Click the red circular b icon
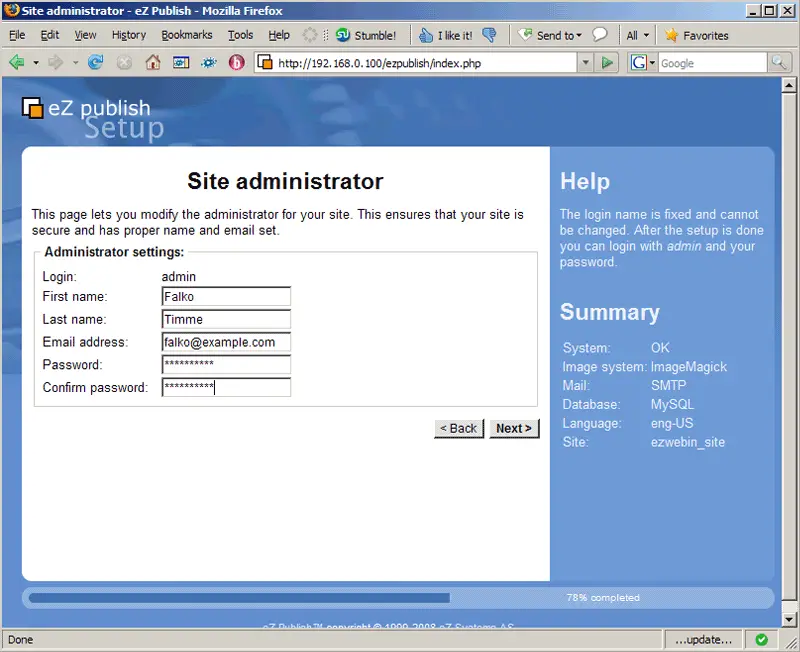800x652 pixels. [x=237, y=63]
